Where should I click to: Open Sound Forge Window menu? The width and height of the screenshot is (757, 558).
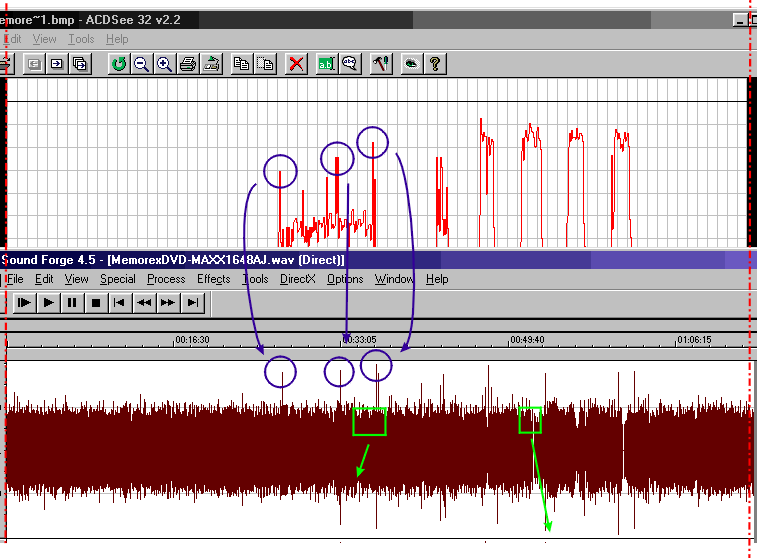pos(394,279)
